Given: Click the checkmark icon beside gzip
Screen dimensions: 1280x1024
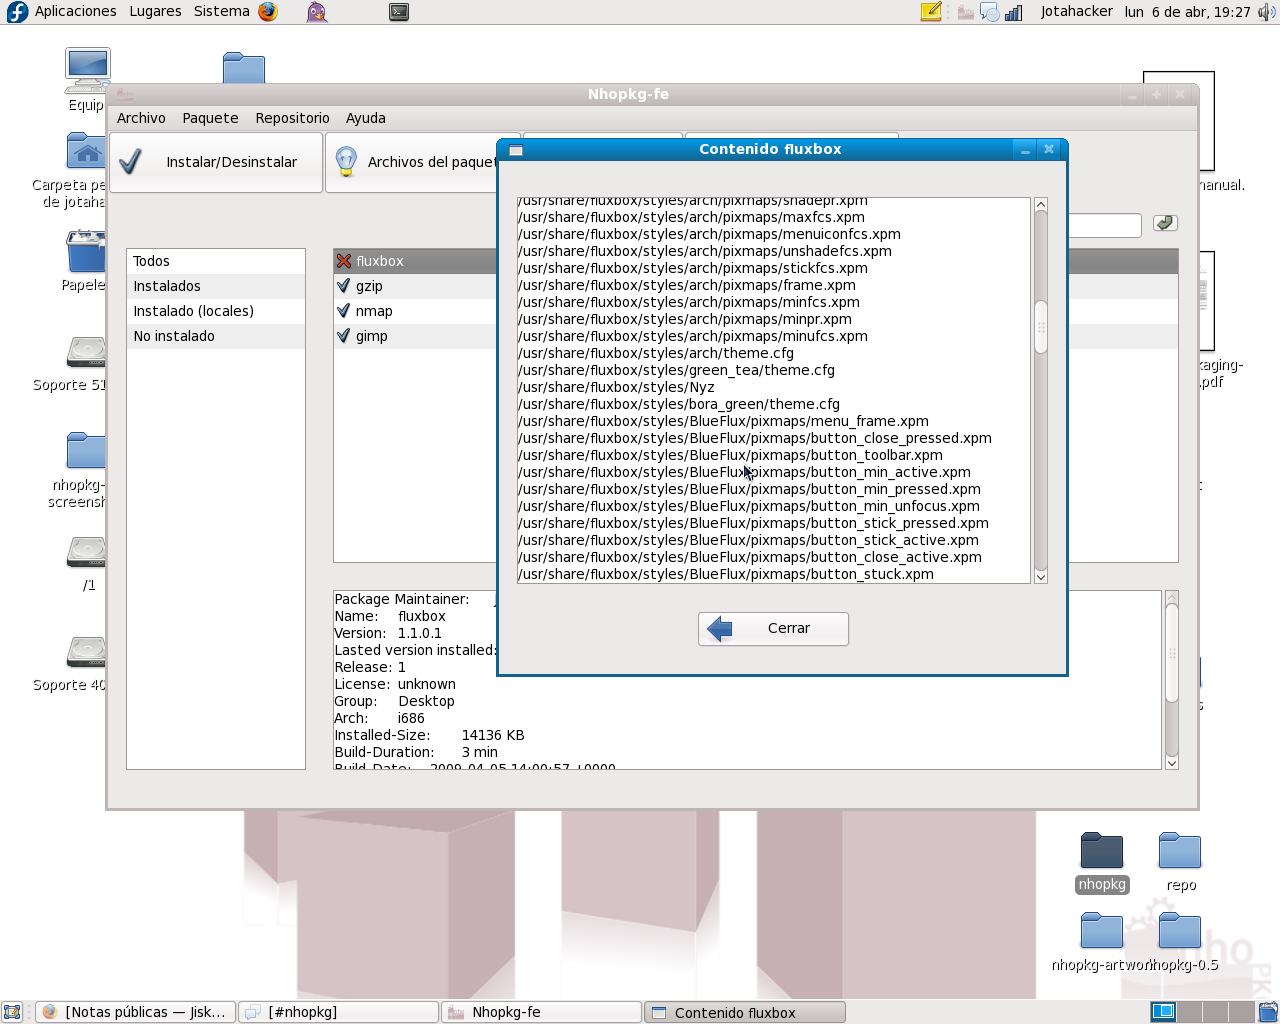Looking at the screenshot, I should (344, 286).
